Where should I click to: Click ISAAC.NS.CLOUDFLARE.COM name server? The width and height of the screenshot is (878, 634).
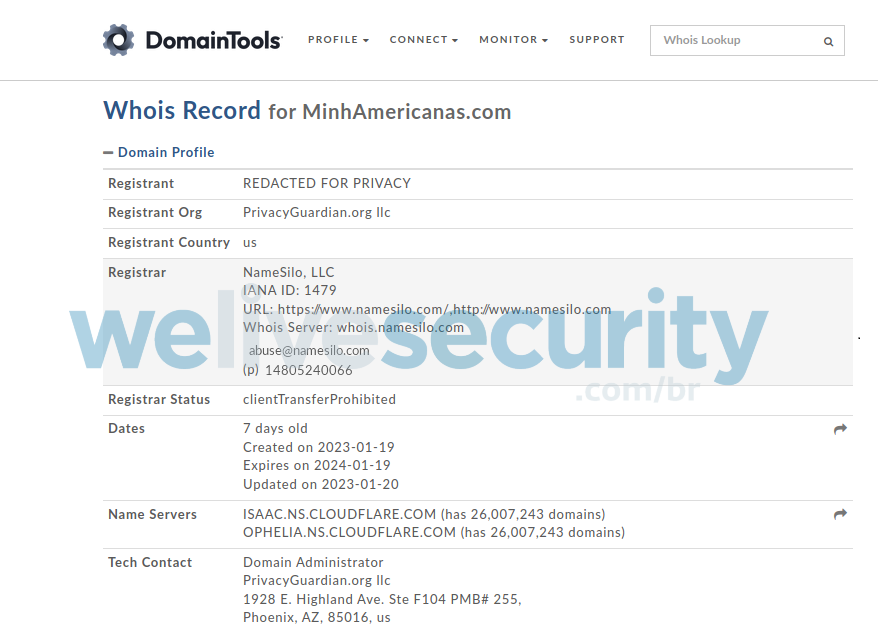[339, 514]
